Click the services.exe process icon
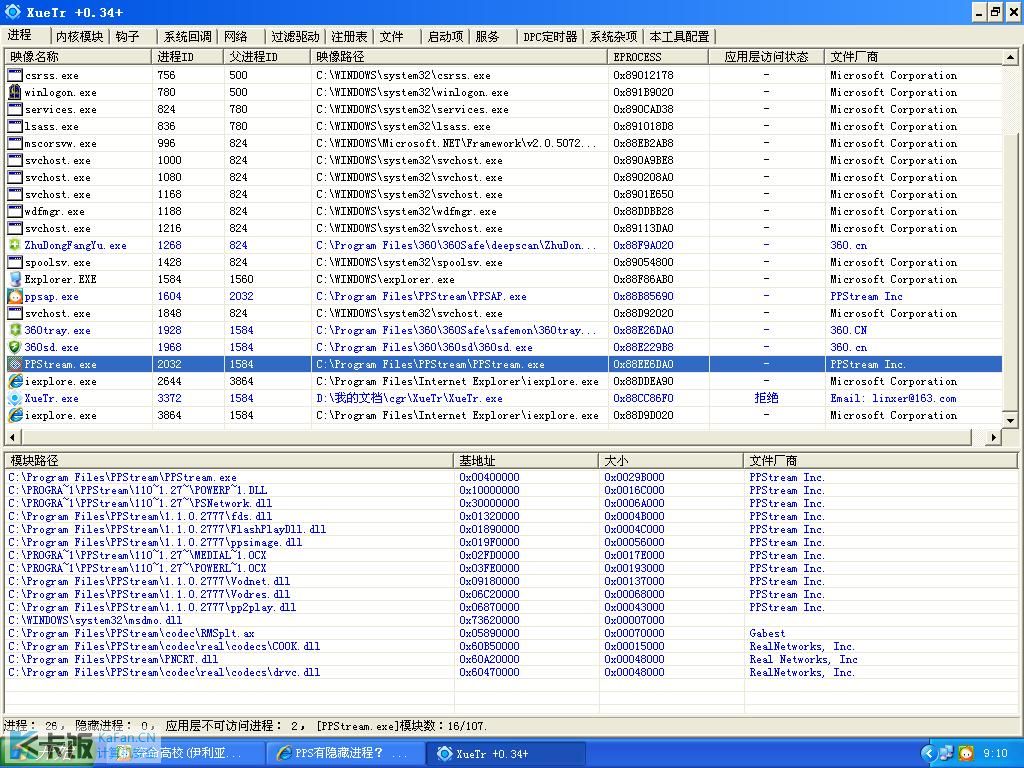Image resolution: width=1024 pixels, height=768 pixels. coord(14,109)
